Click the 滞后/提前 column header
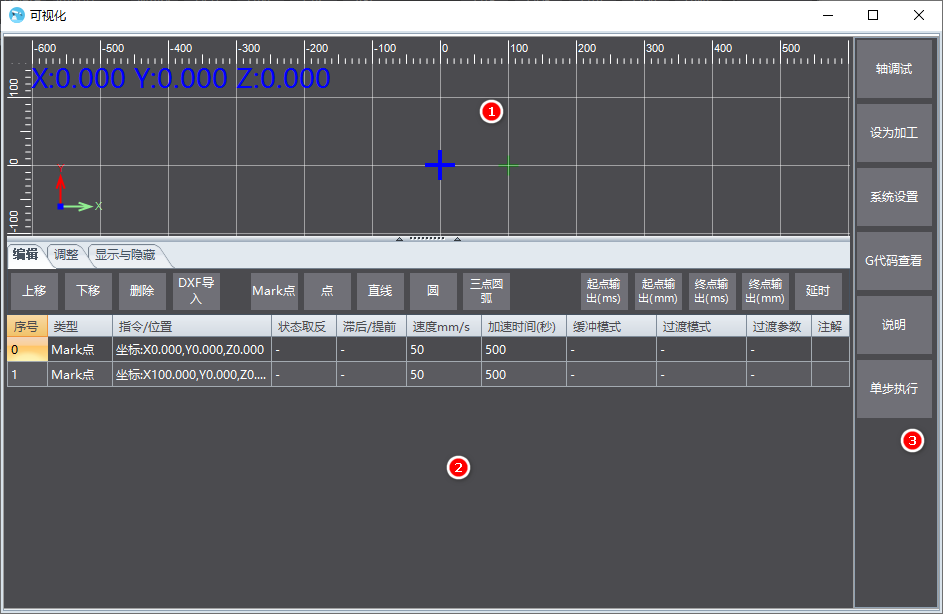 (x=371, y=327)
